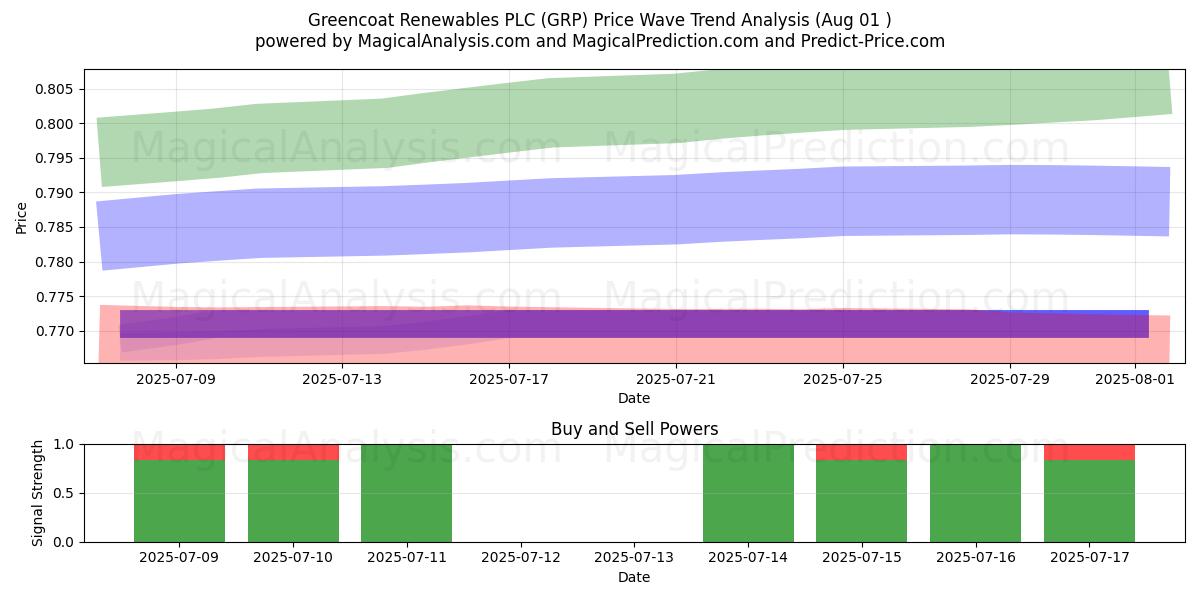This screenshot has height=600, width=1200.
Task: Click the 0.780 price tick label
Action: [x=55, y=262]
